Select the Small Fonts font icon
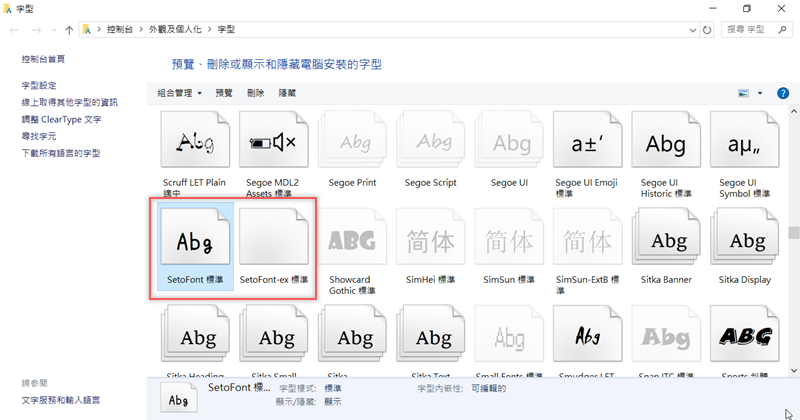The image size is (800, 420). [509, 334]
